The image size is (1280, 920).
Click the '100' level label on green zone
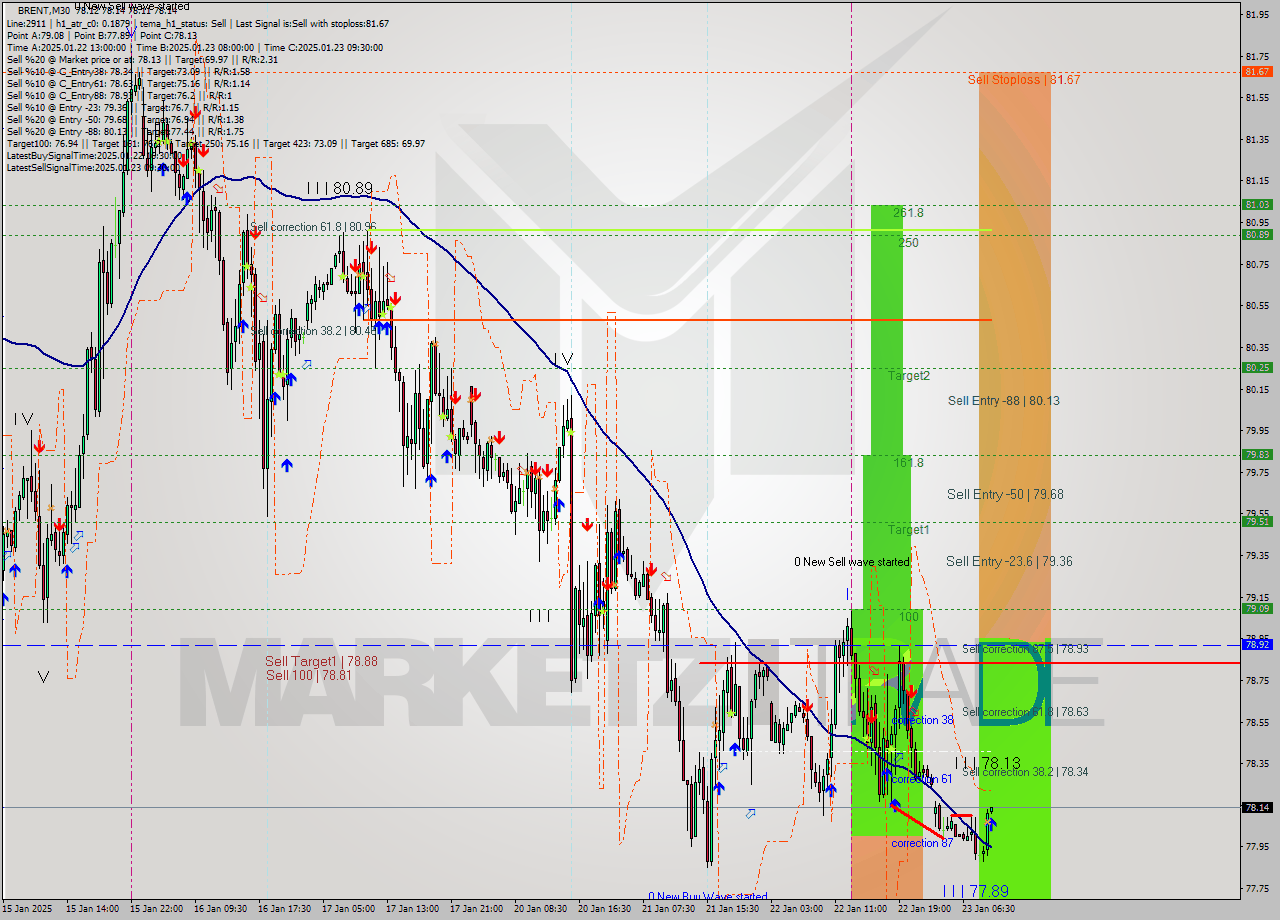tap(908, 617)
